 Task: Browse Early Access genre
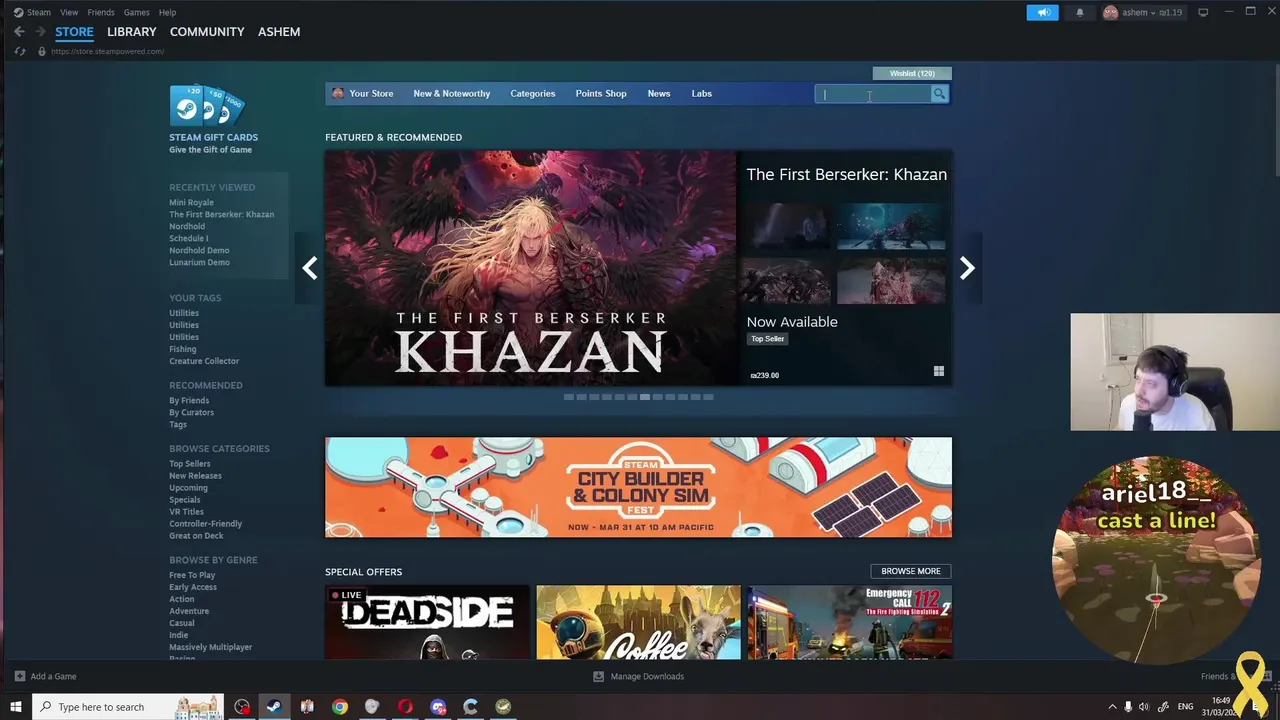click(193, 587)
